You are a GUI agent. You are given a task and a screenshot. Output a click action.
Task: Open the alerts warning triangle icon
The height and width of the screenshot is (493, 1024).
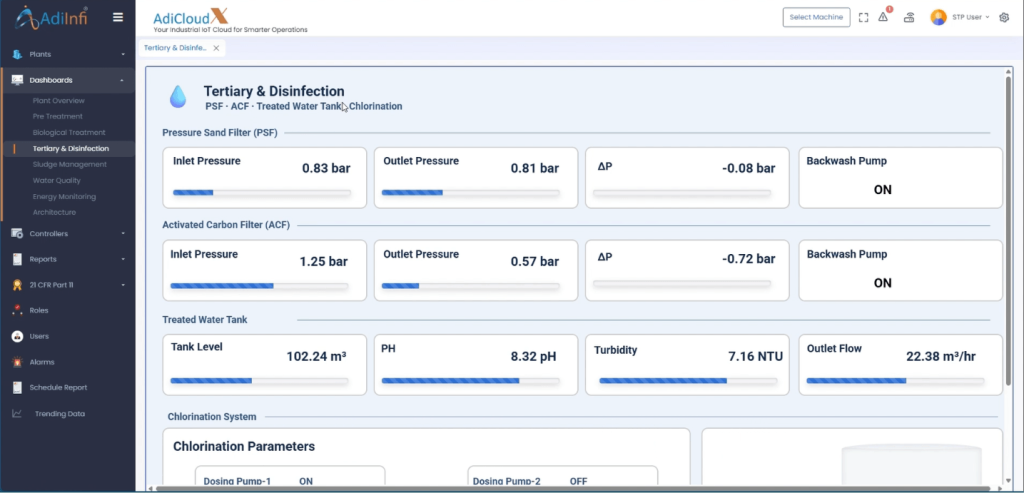[883, 17]
